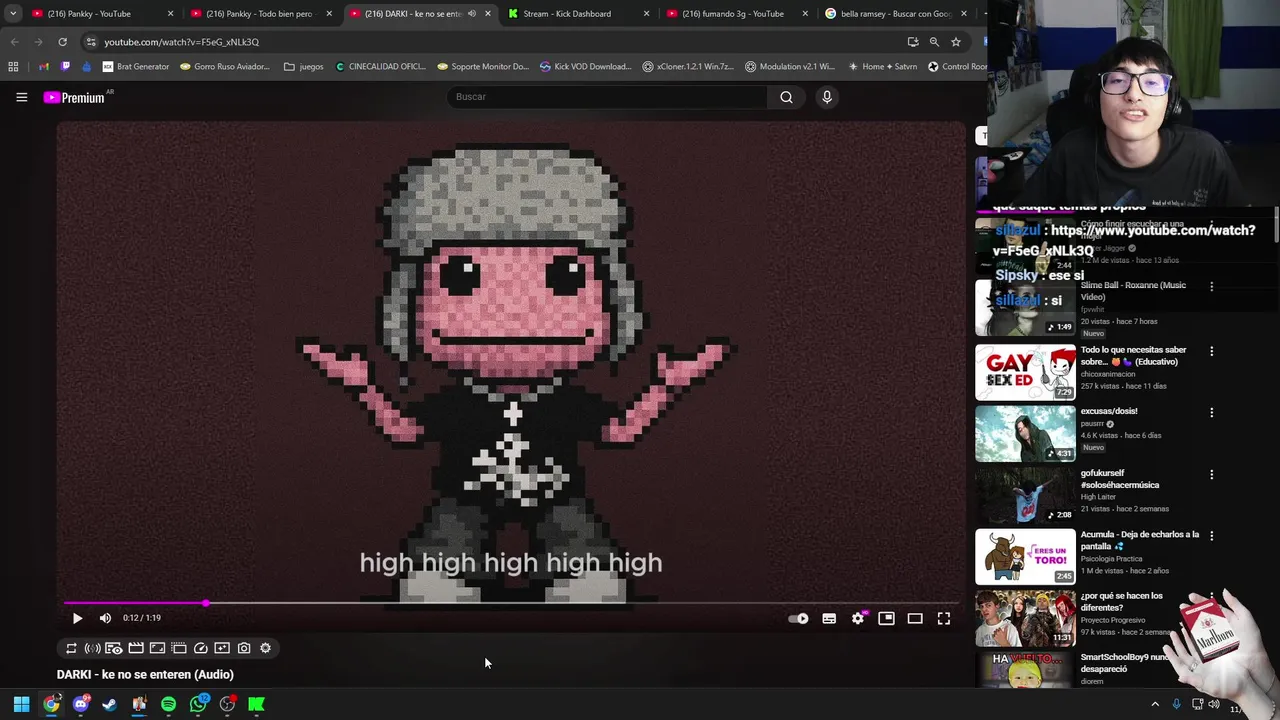This screenshot has width=1280, height=720.
Task: Reload the current page
Action: coord(62,42)
